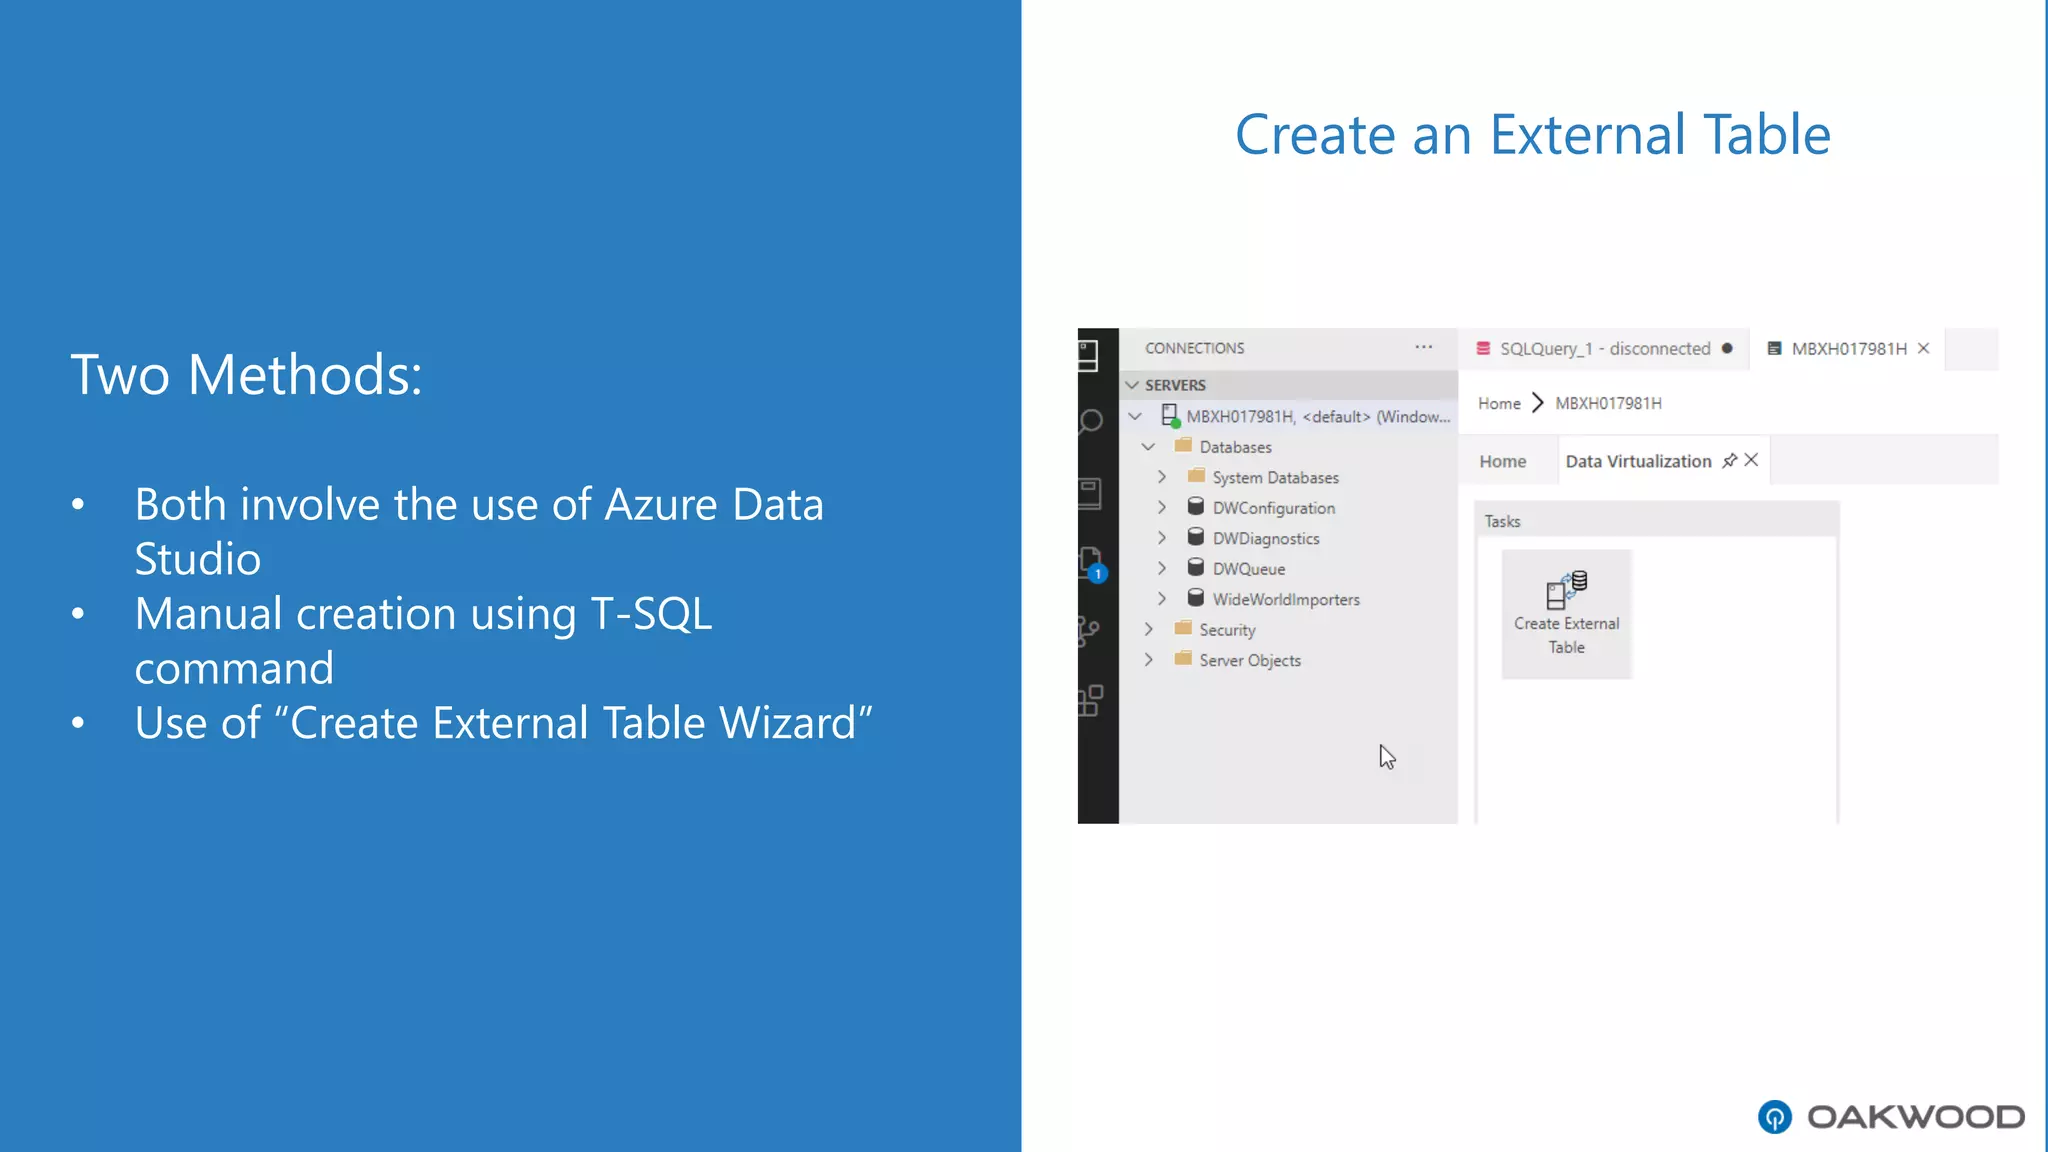The height and width of the screenshot is (1152, 2048).
Task: Open the Search icon in activity bar
Action: click(x=1091, y=421)
